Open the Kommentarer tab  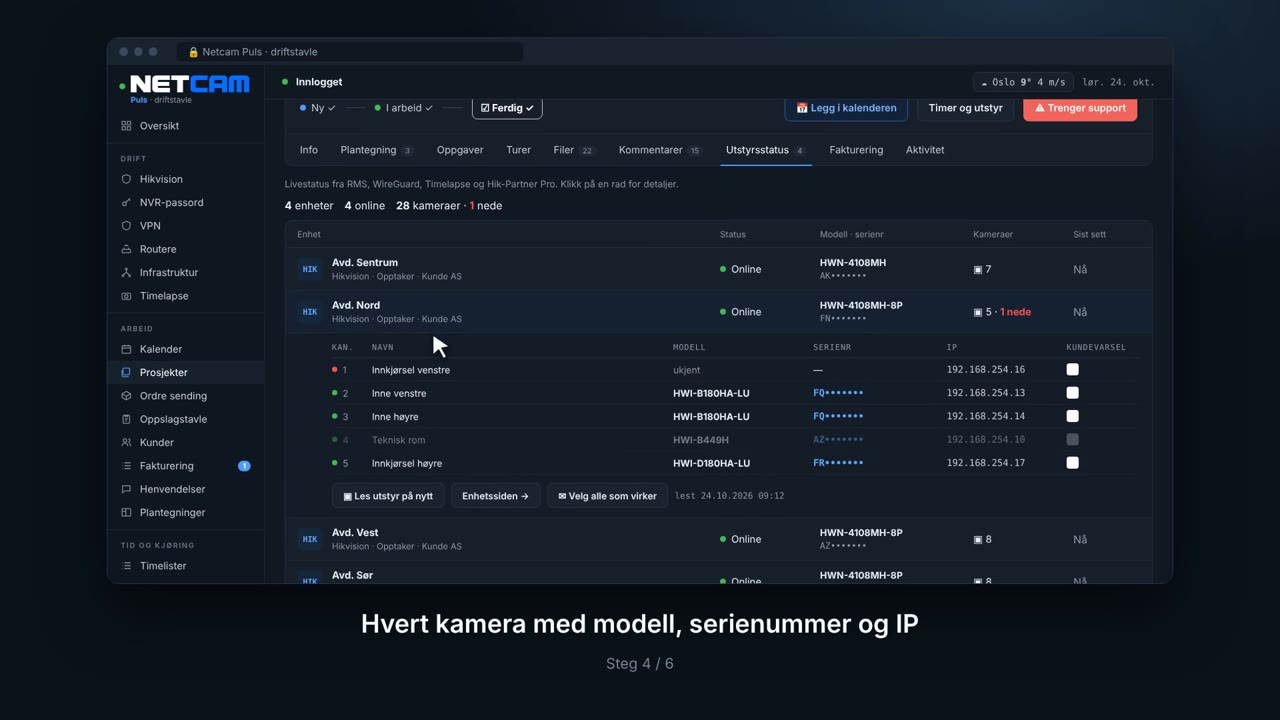(660, 150)
